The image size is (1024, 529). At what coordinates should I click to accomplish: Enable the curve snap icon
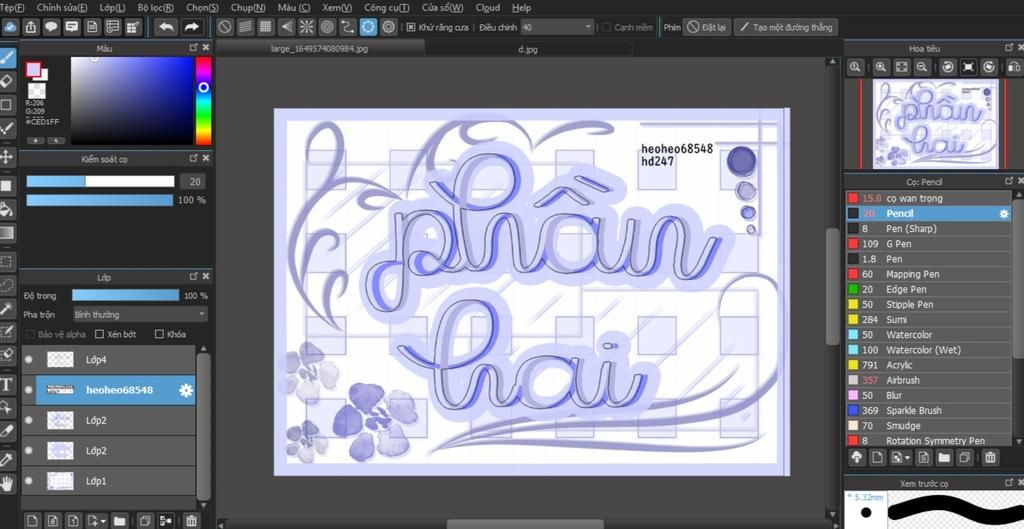click(x=347, y=27)
